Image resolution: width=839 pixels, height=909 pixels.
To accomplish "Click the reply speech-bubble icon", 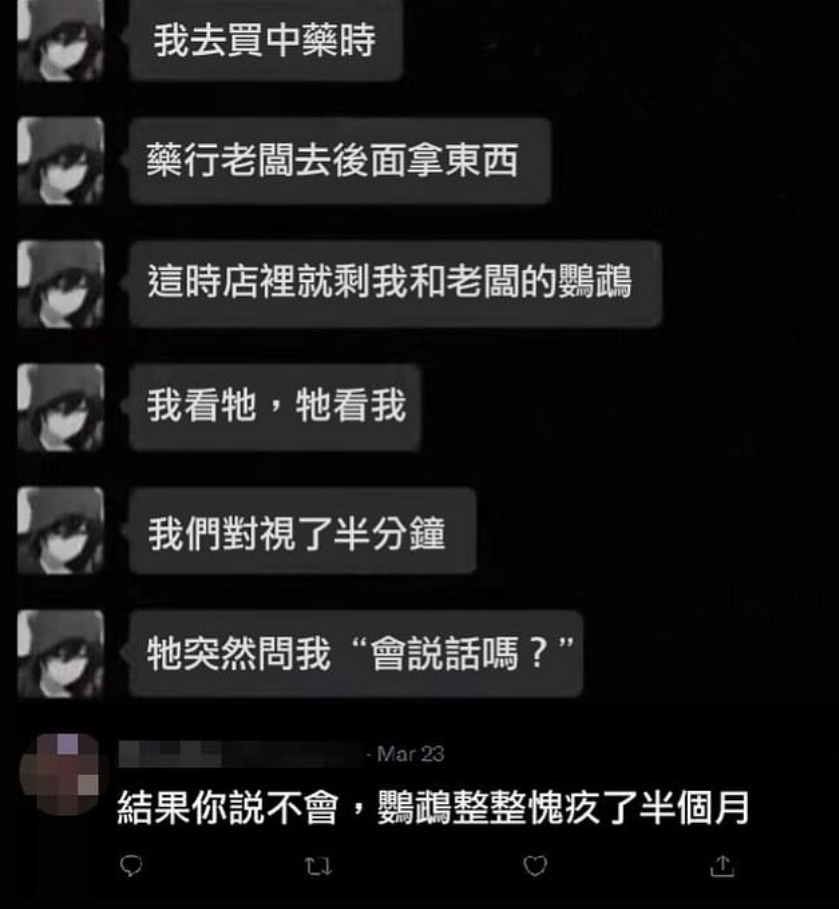I will 131,866.
